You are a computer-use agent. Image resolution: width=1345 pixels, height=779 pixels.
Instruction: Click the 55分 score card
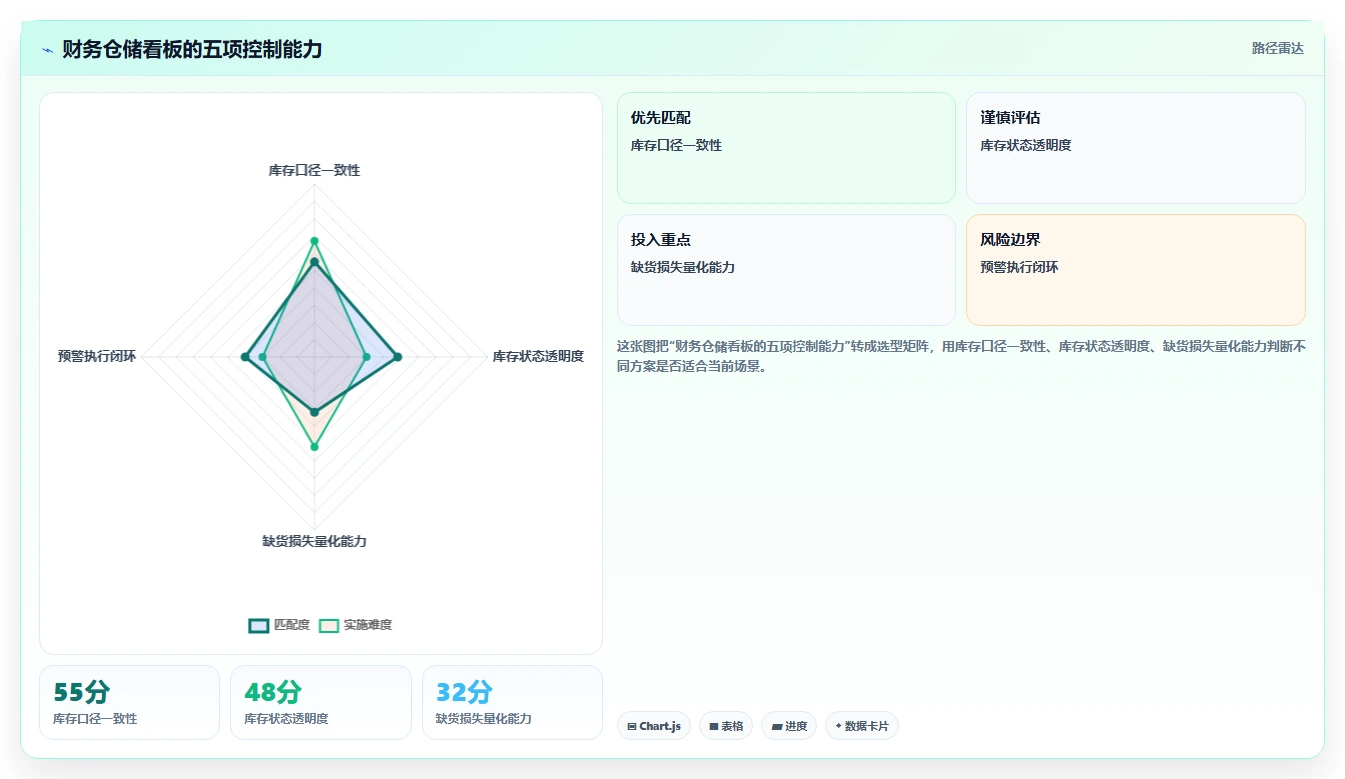tap(129, 702)
